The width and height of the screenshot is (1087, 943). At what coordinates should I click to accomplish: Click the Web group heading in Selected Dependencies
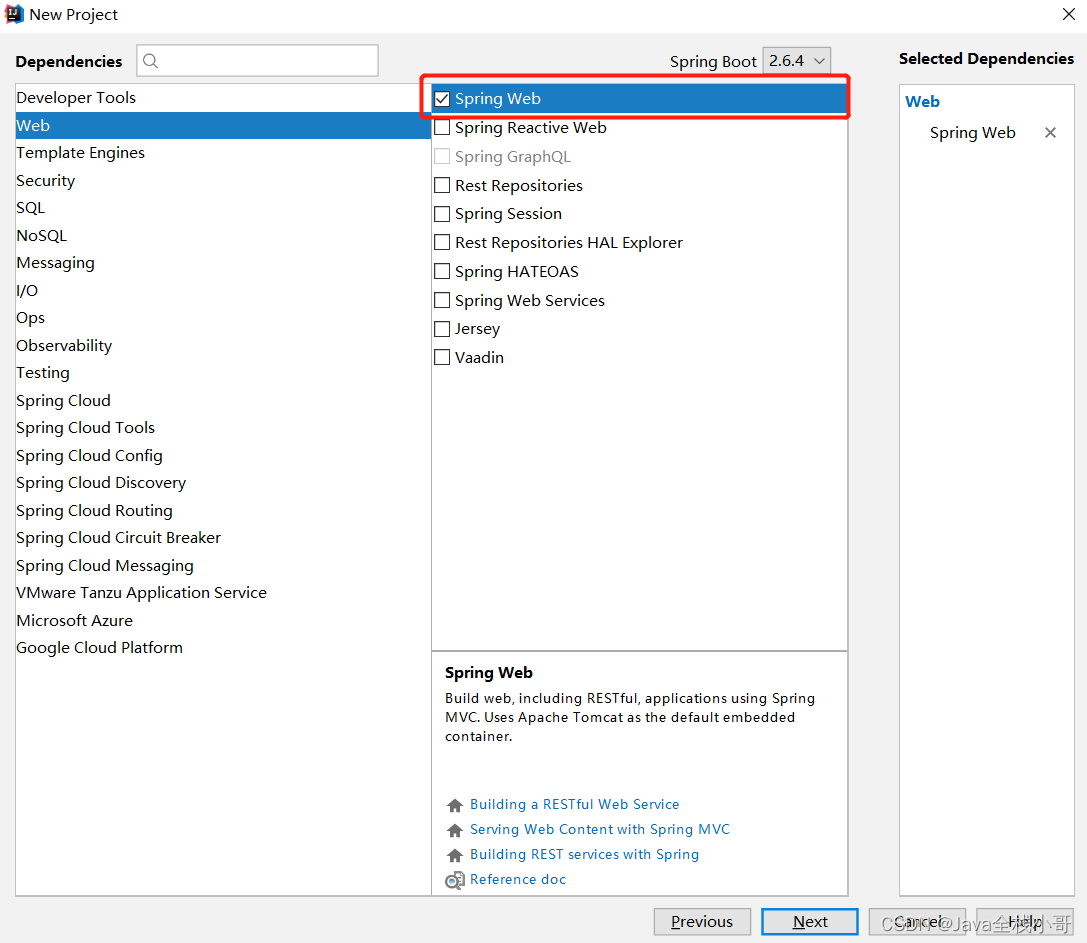coord(922,102)
